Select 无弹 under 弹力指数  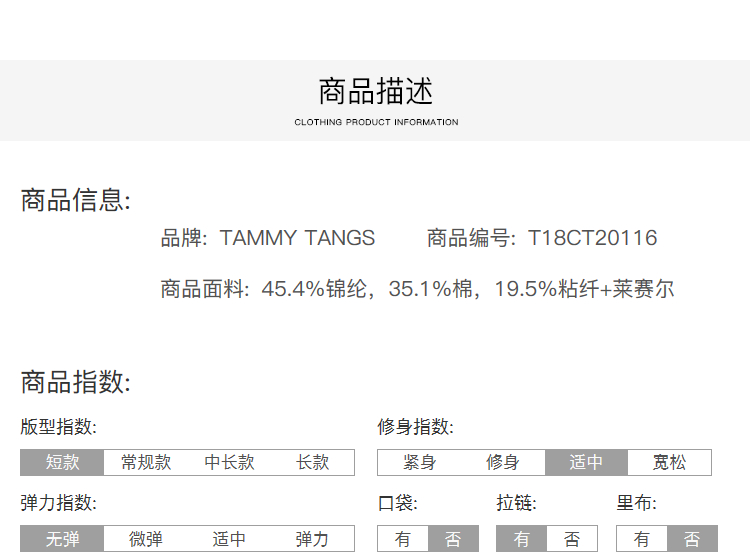pyautogui.click(x=62, y=539)
